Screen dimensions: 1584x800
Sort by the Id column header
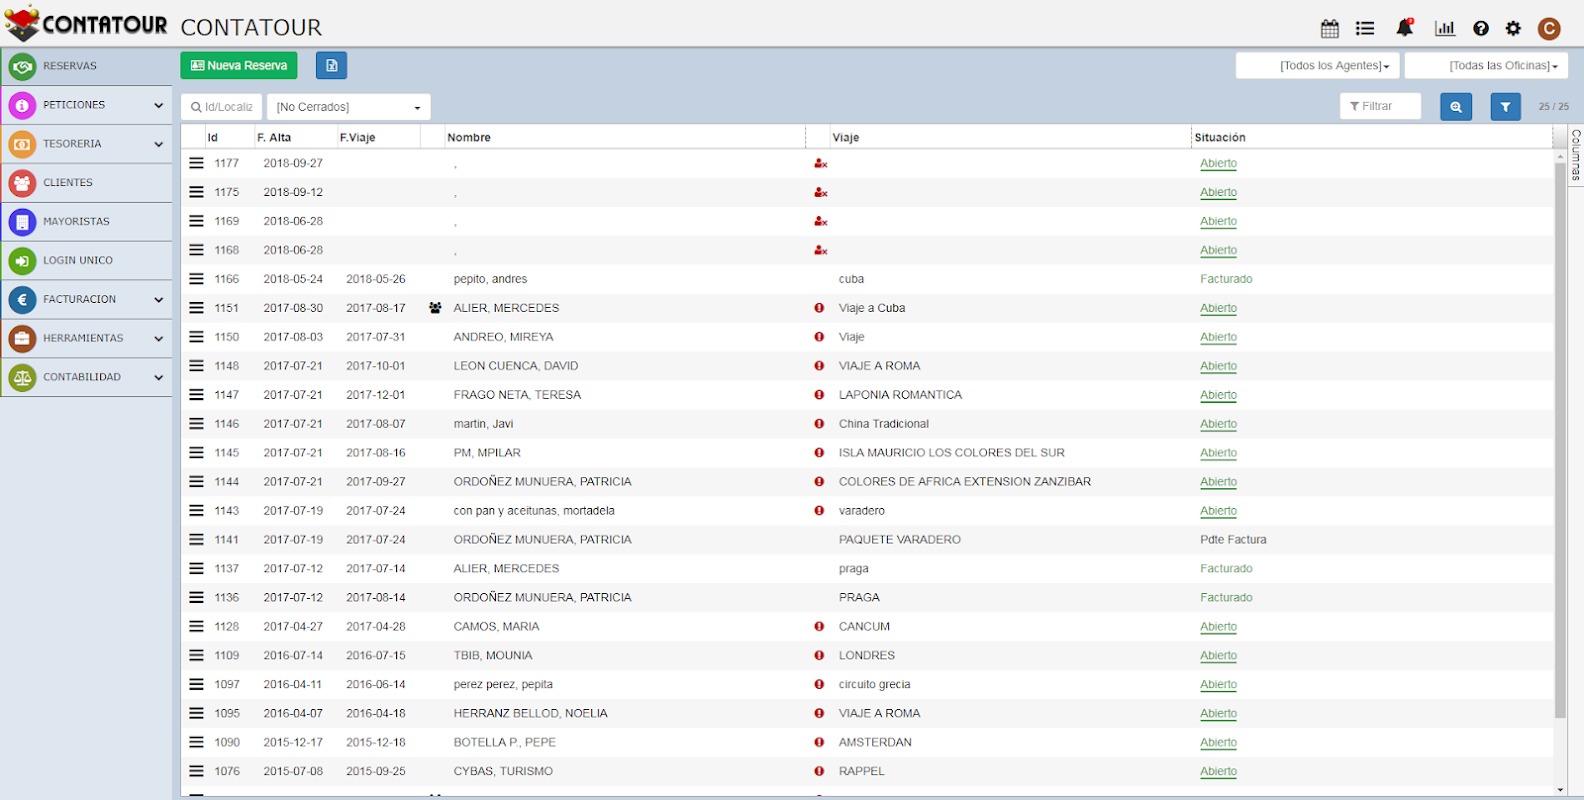pos(213,138)
